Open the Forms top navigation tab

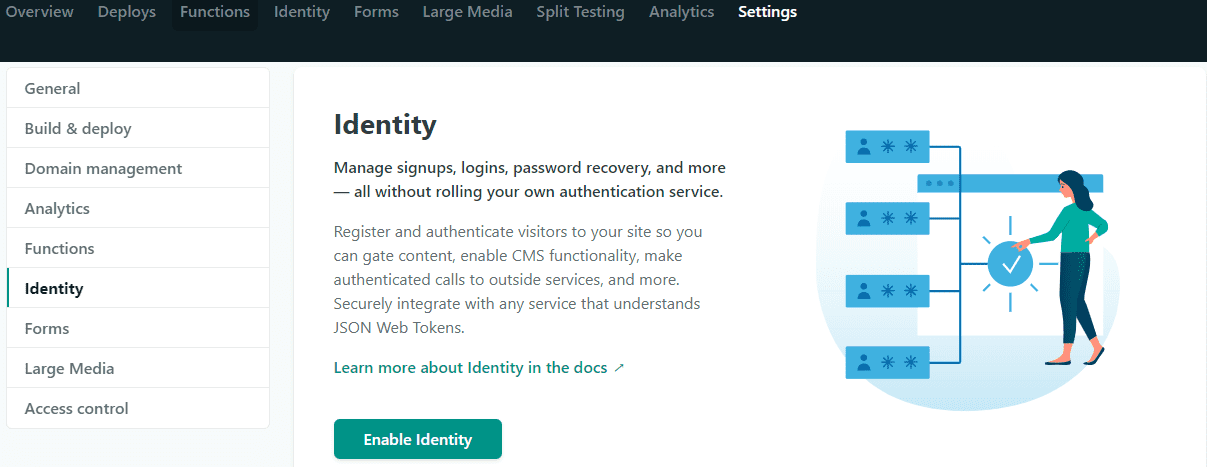point(376,12)
